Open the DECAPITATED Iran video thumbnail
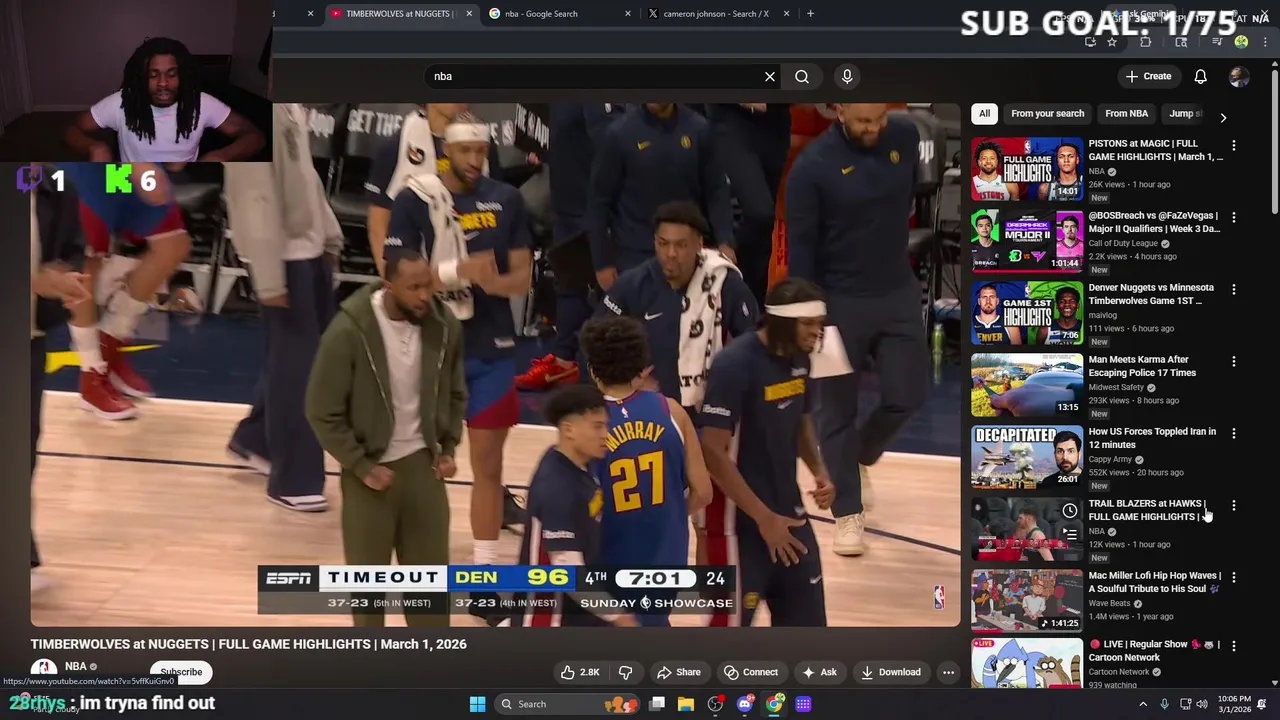1280x720 pixels. pos(1027,457)
